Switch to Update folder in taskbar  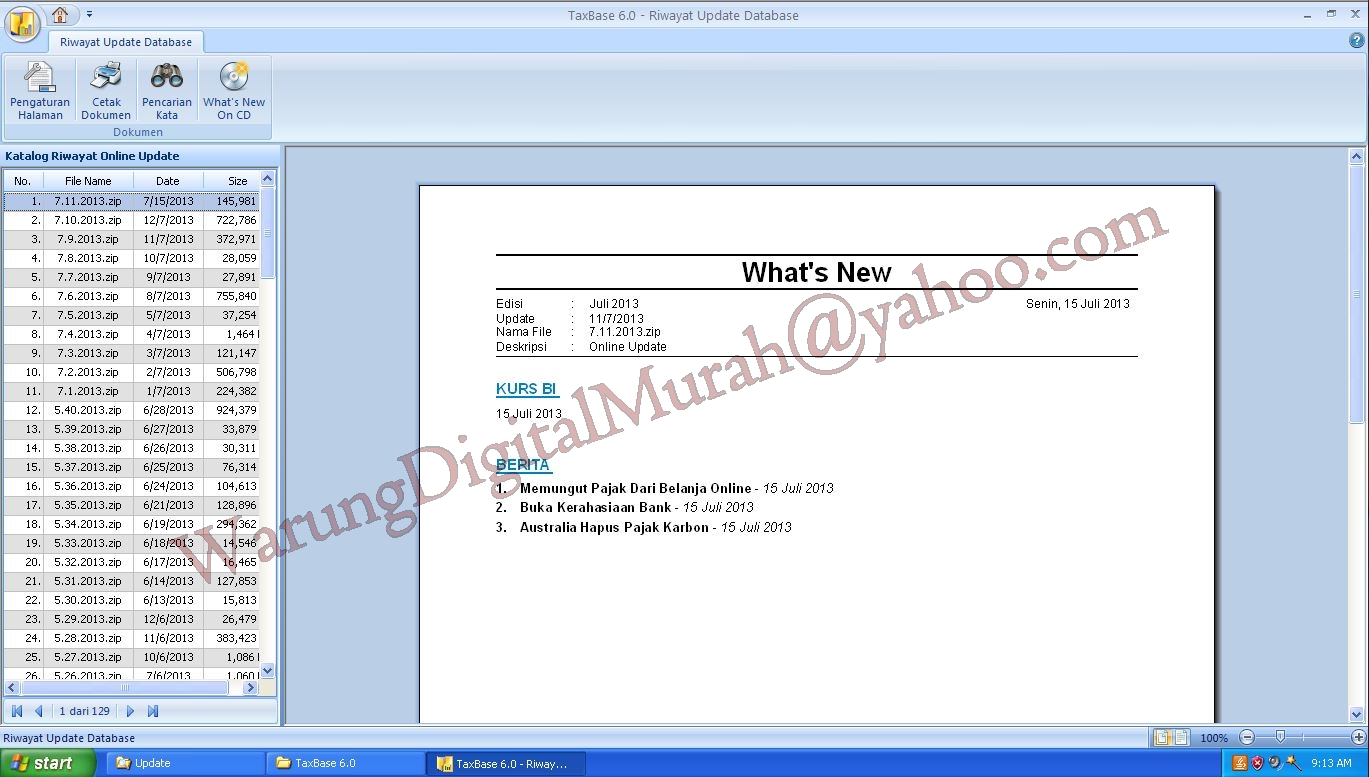point(185,763)
